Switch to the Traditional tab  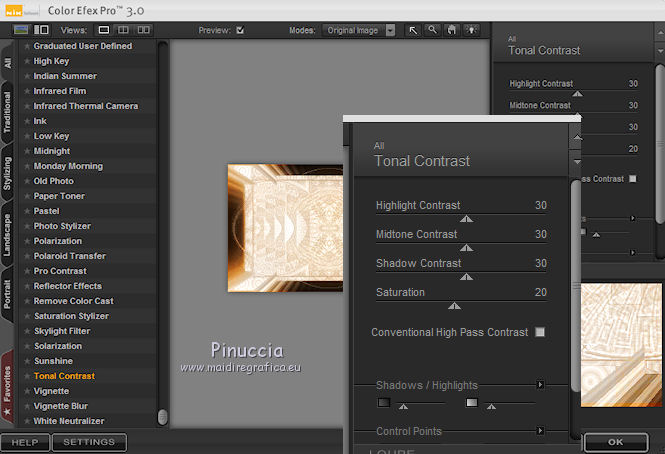(x=8, y=112)
